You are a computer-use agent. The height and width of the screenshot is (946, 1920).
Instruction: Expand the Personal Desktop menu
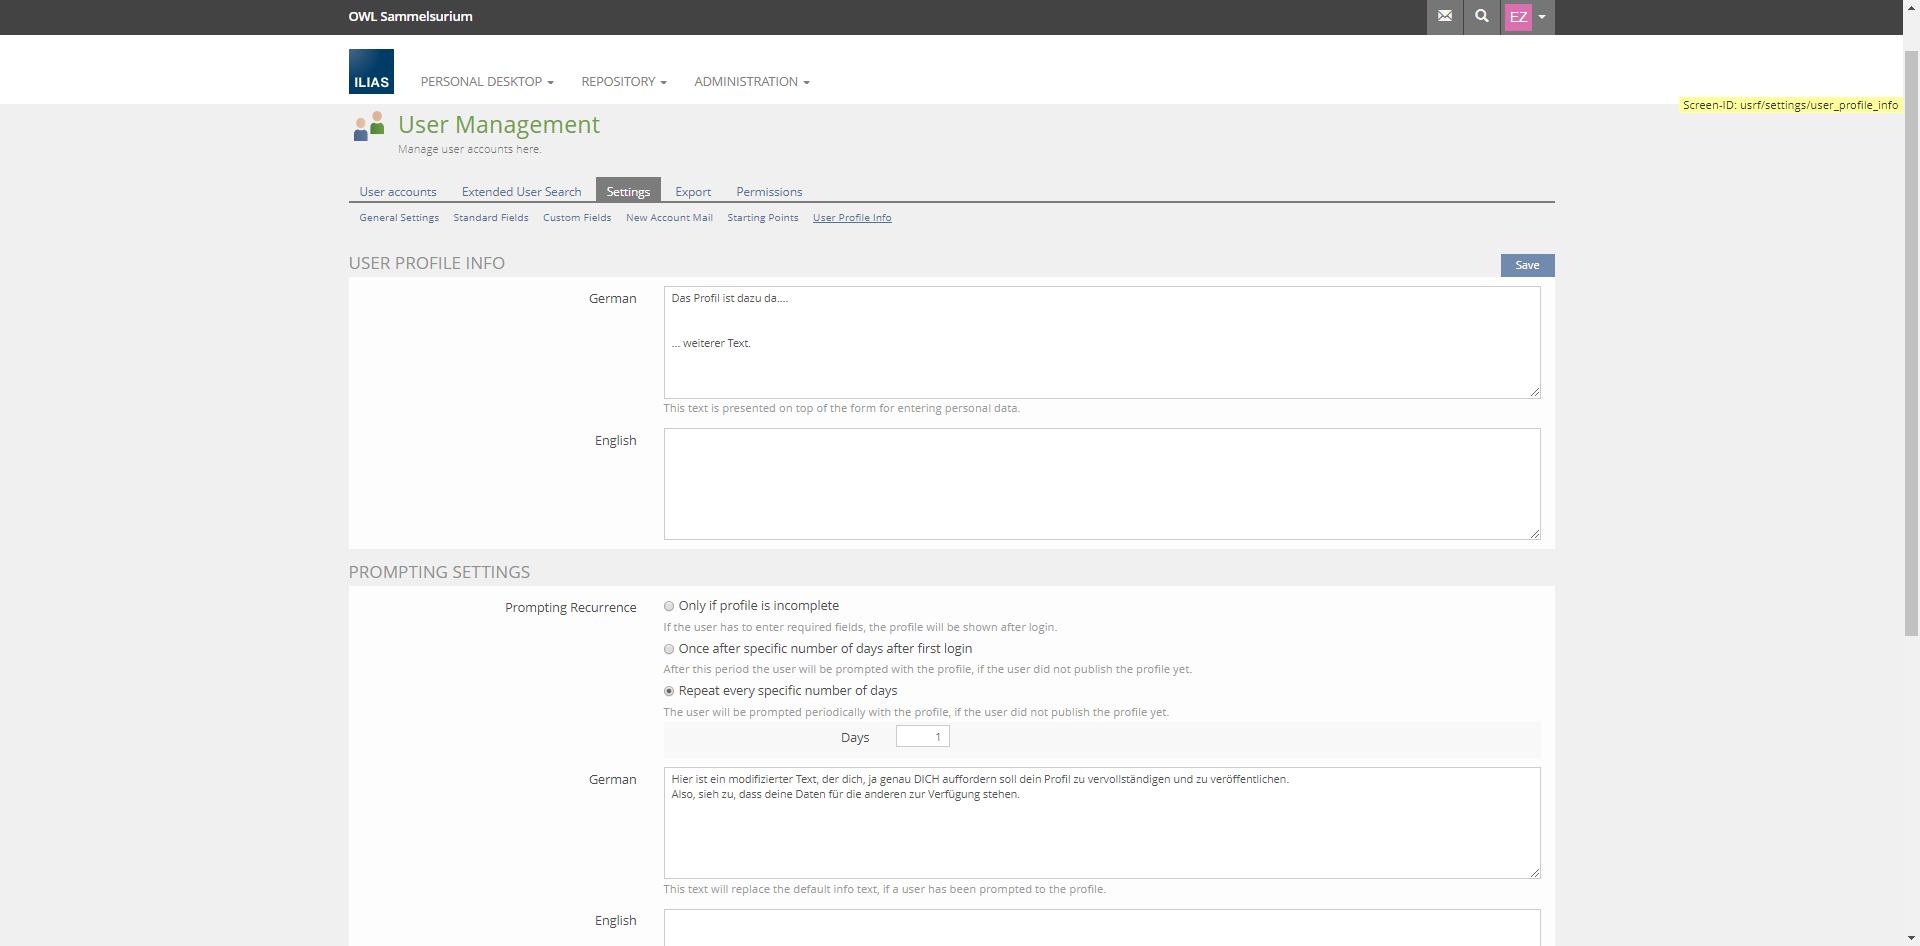pyautogui.click(x=486, y=82)
